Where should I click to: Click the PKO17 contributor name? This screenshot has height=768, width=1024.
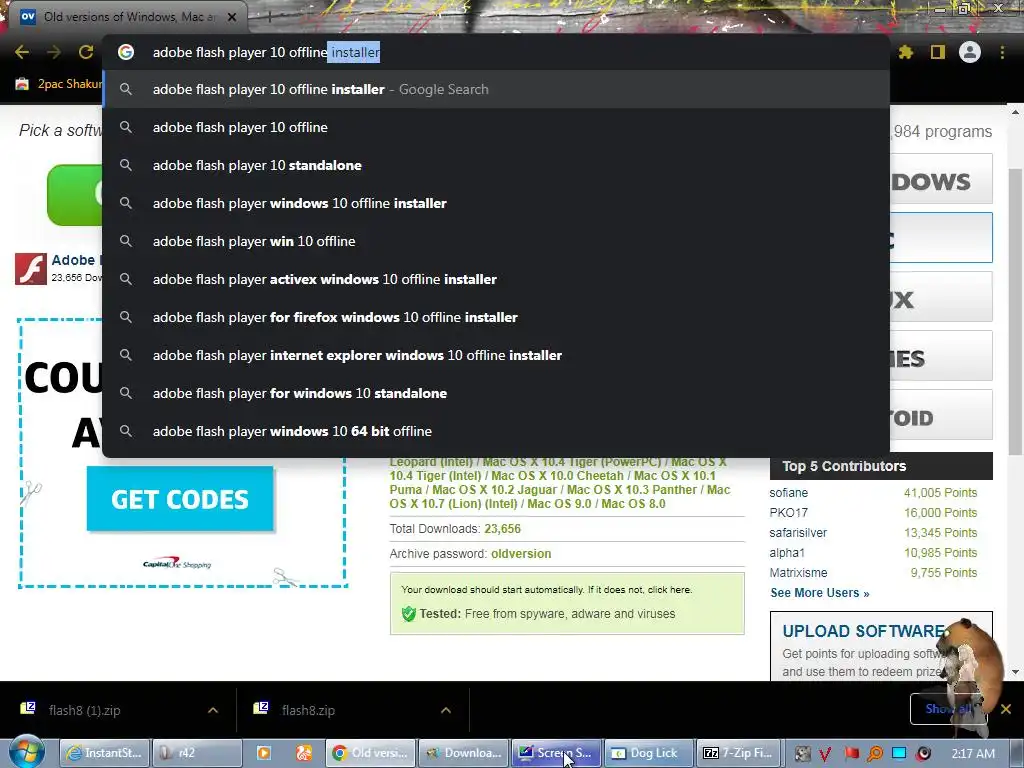tap(788, 513)
